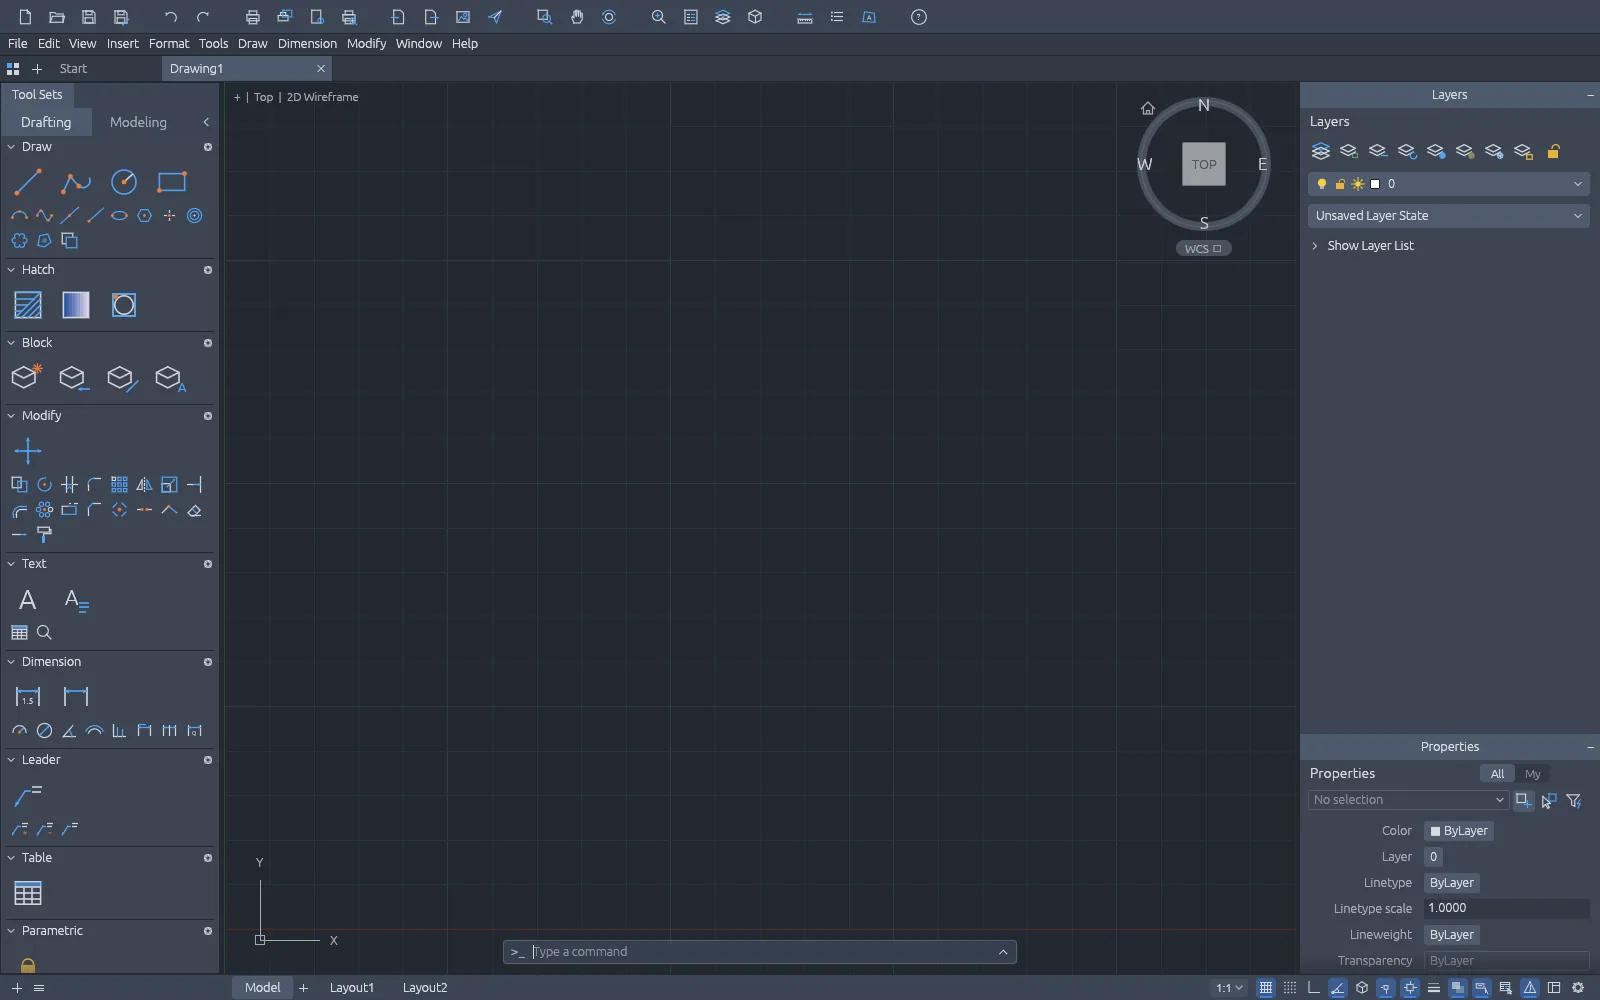
Task: Select the Boundary hatch tool
Action: pyautogui.click(x=124, y=305)
